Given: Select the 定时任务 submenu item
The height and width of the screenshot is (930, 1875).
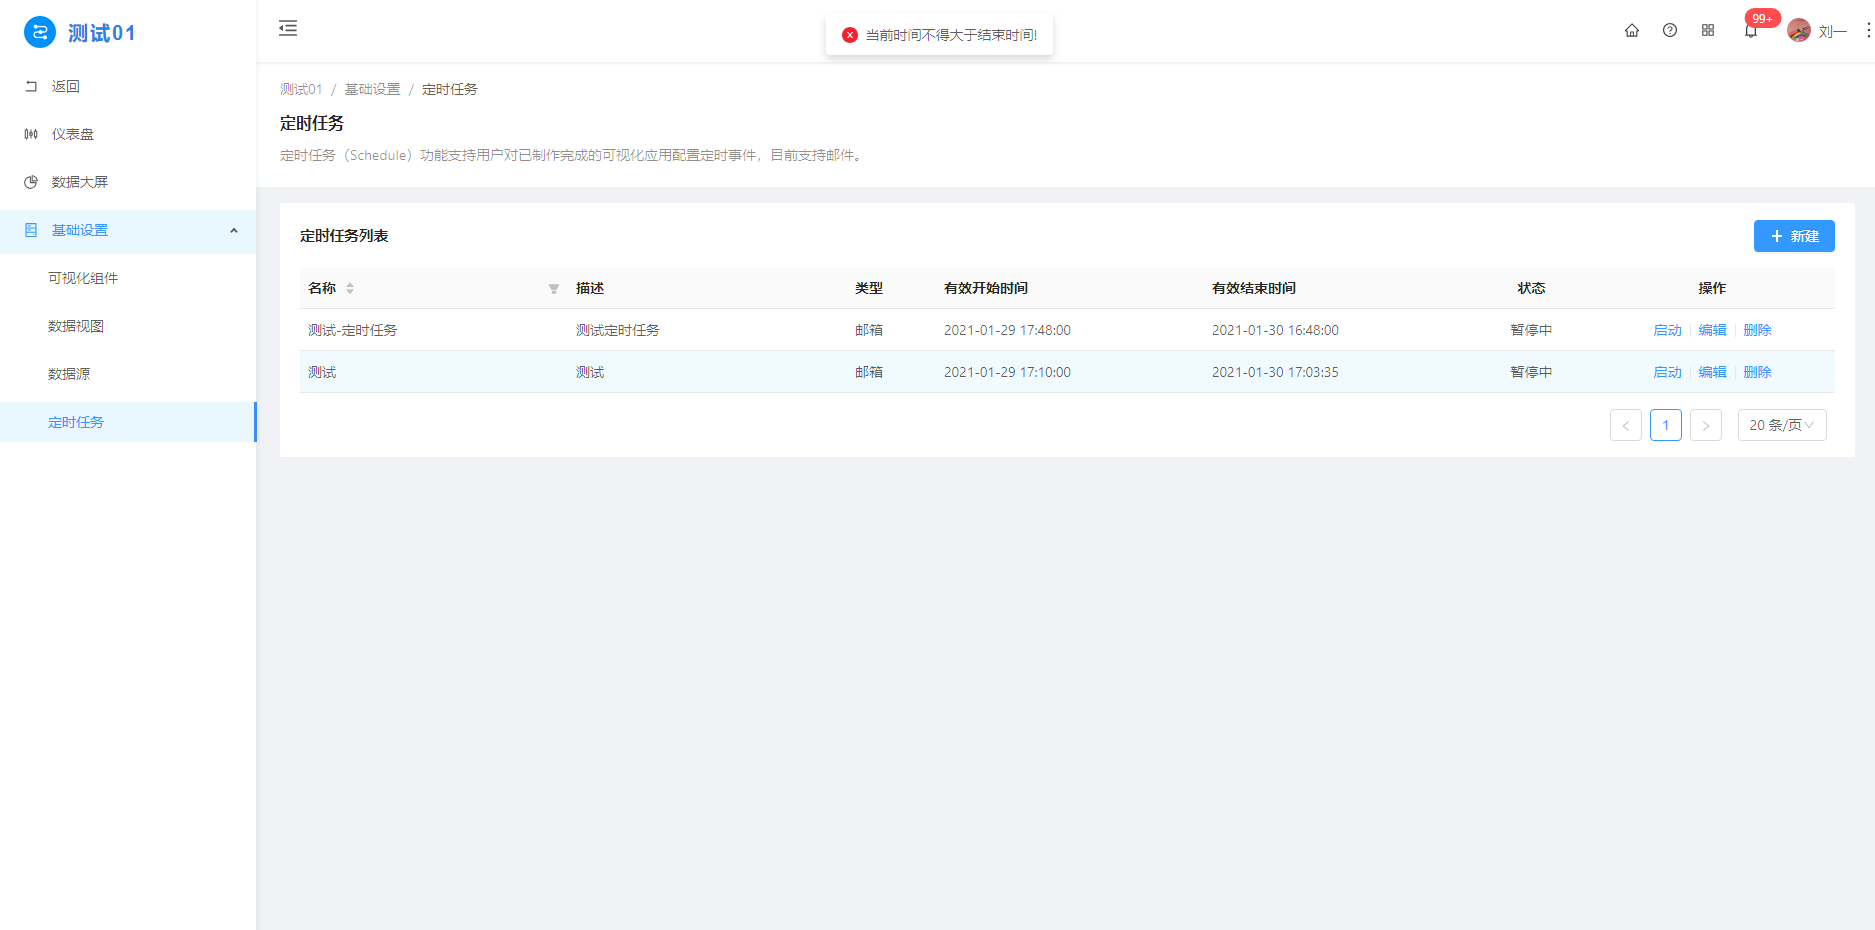Looking at the screenshot, I should pyautogui.click(x=128, y=422).
